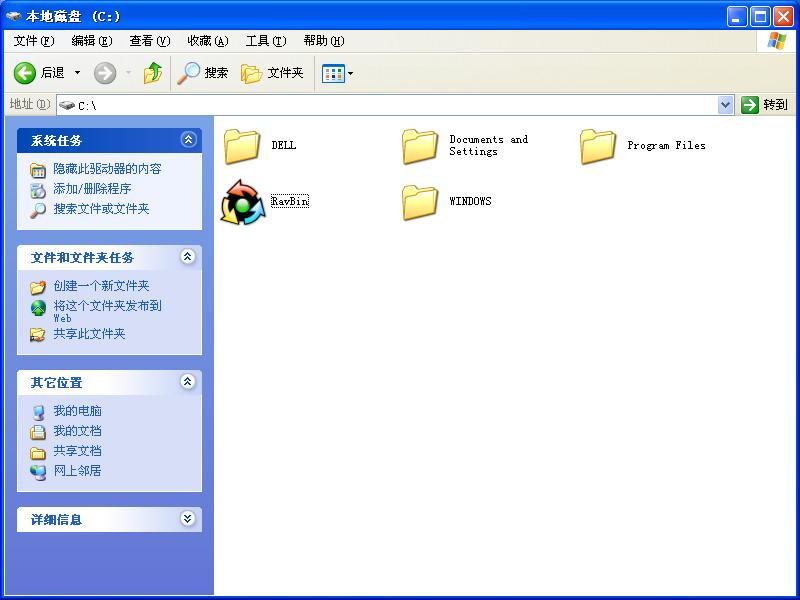Viewport: 800px width, 600px height.
Task: Maximize the 本地磁盘 (C:) window
Action: pos(760,17)
